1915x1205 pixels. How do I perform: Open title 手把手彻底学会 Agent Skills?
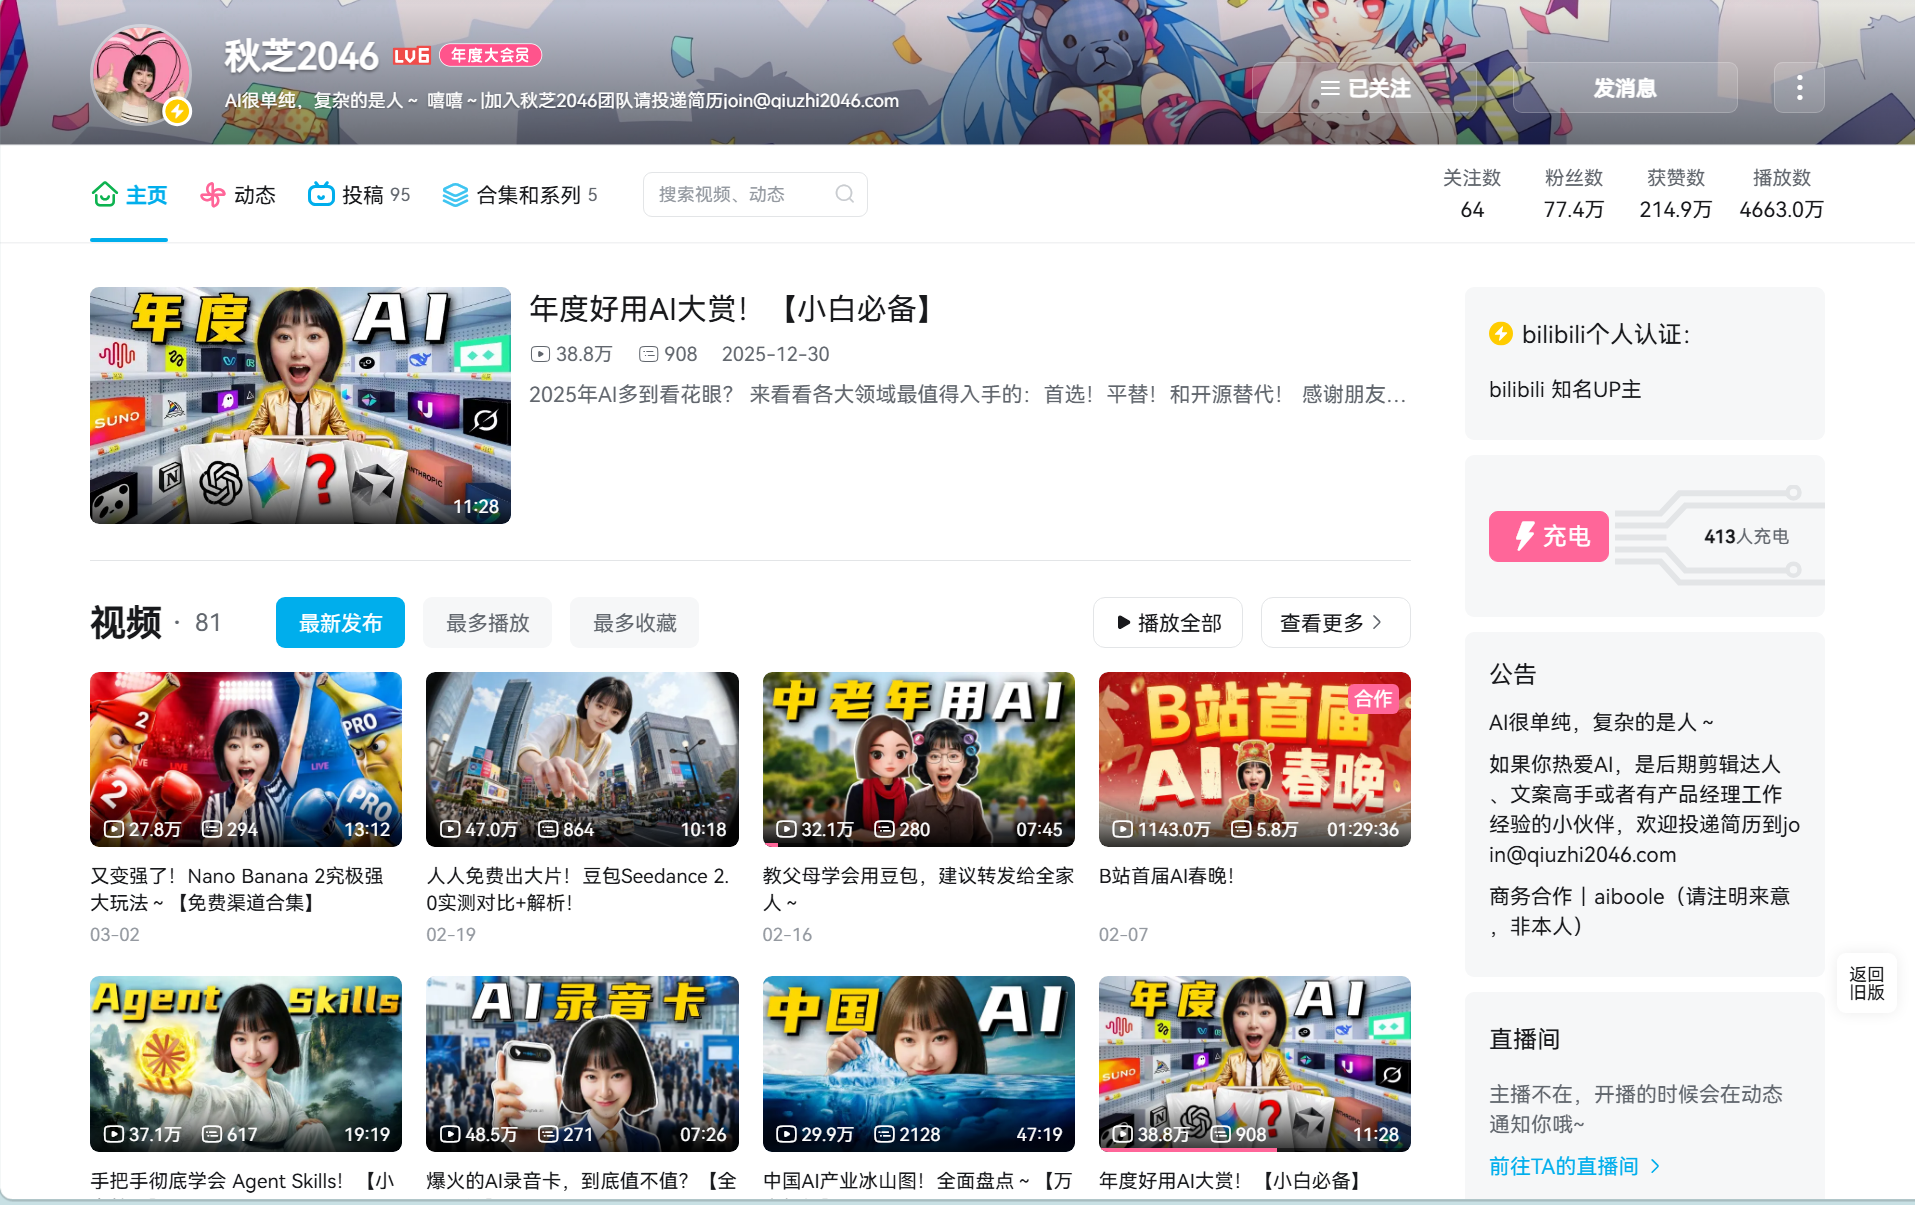242,1181
